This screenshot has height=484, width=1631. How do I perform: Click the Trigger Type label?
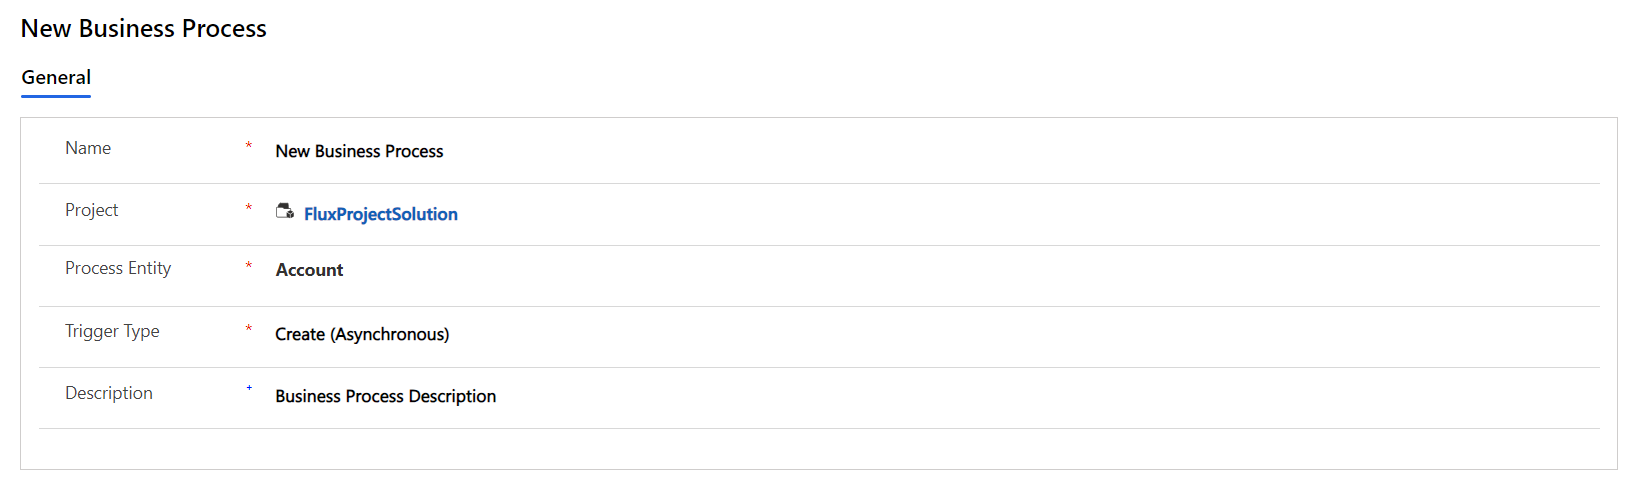pos(112,331)
